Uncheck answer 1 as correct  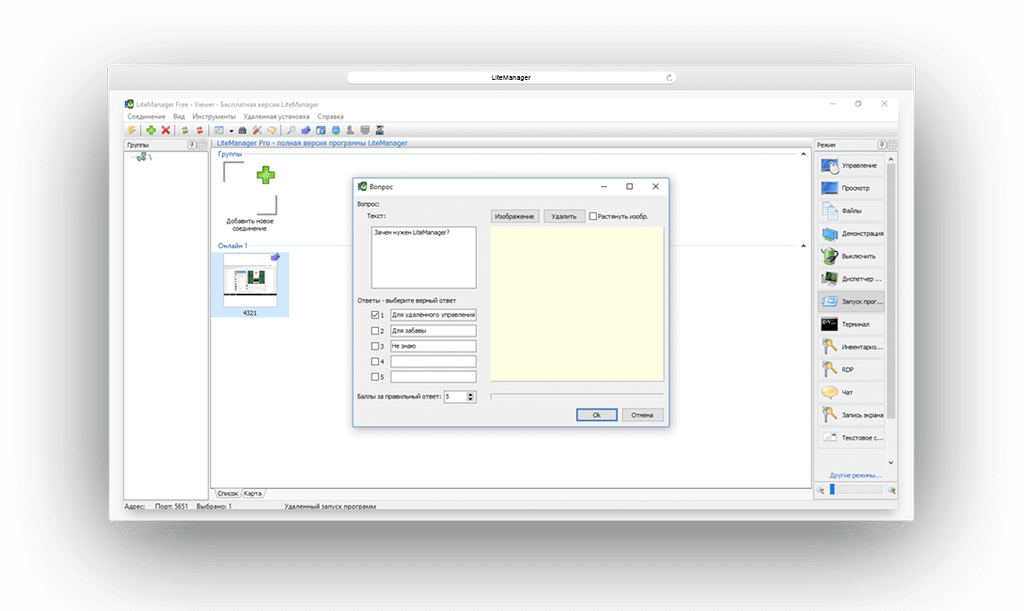[375, 315]
